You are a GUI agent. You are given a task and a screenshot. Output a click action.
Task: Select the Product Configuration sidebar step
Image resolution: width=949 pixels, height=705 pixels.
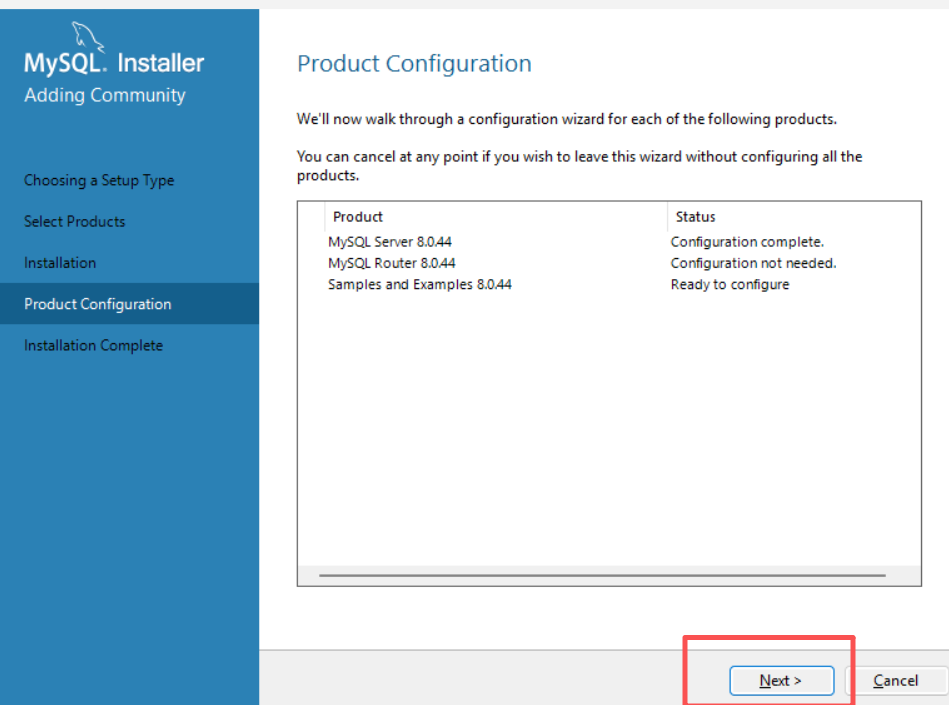130,304
